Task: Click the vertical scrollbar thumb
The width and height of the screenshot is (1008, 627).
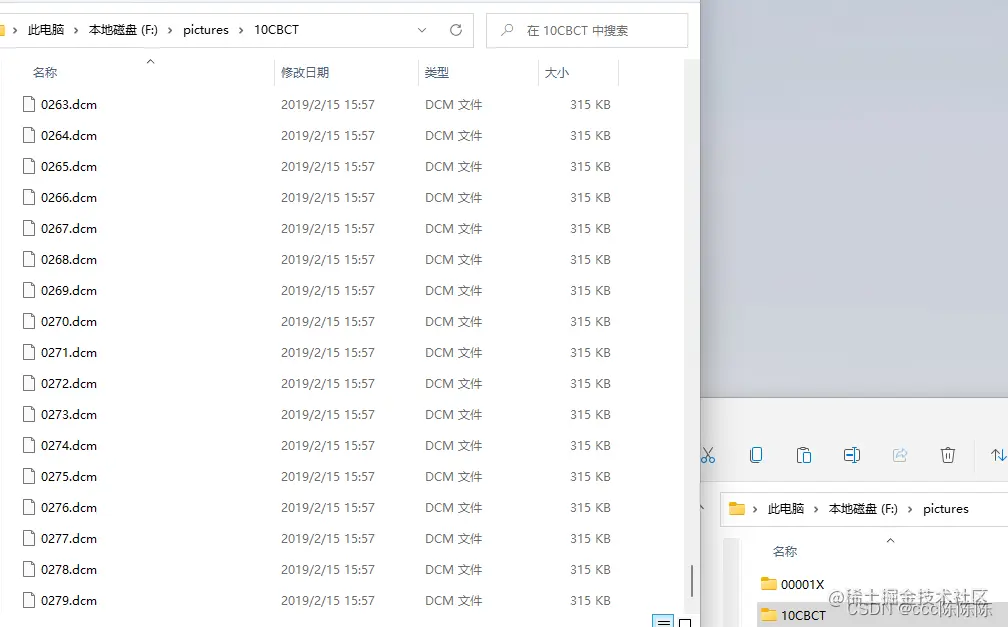Action: tap(692, 581)
